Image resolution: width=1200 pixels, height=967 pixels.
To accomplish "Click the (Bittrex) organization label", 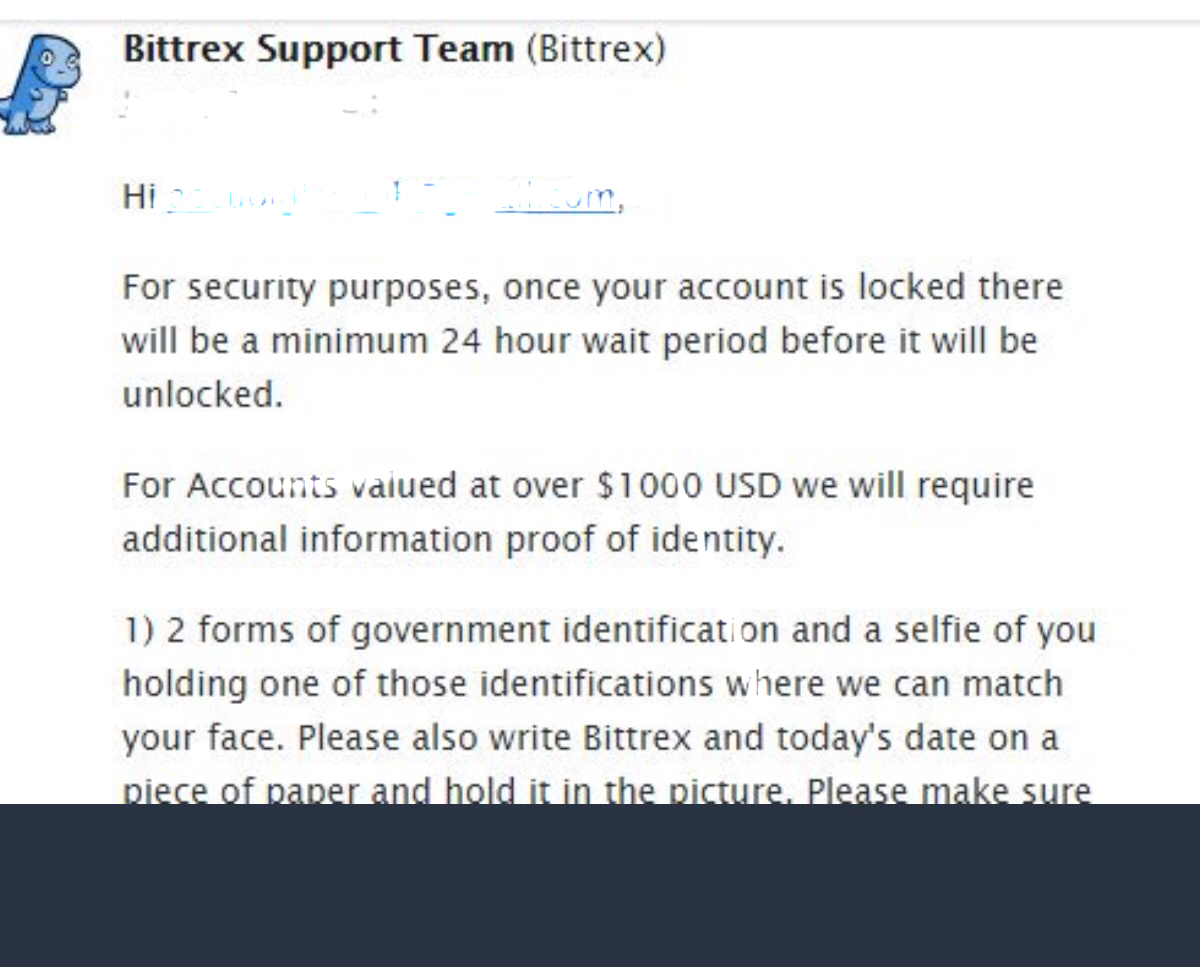I will coord(596,50).
